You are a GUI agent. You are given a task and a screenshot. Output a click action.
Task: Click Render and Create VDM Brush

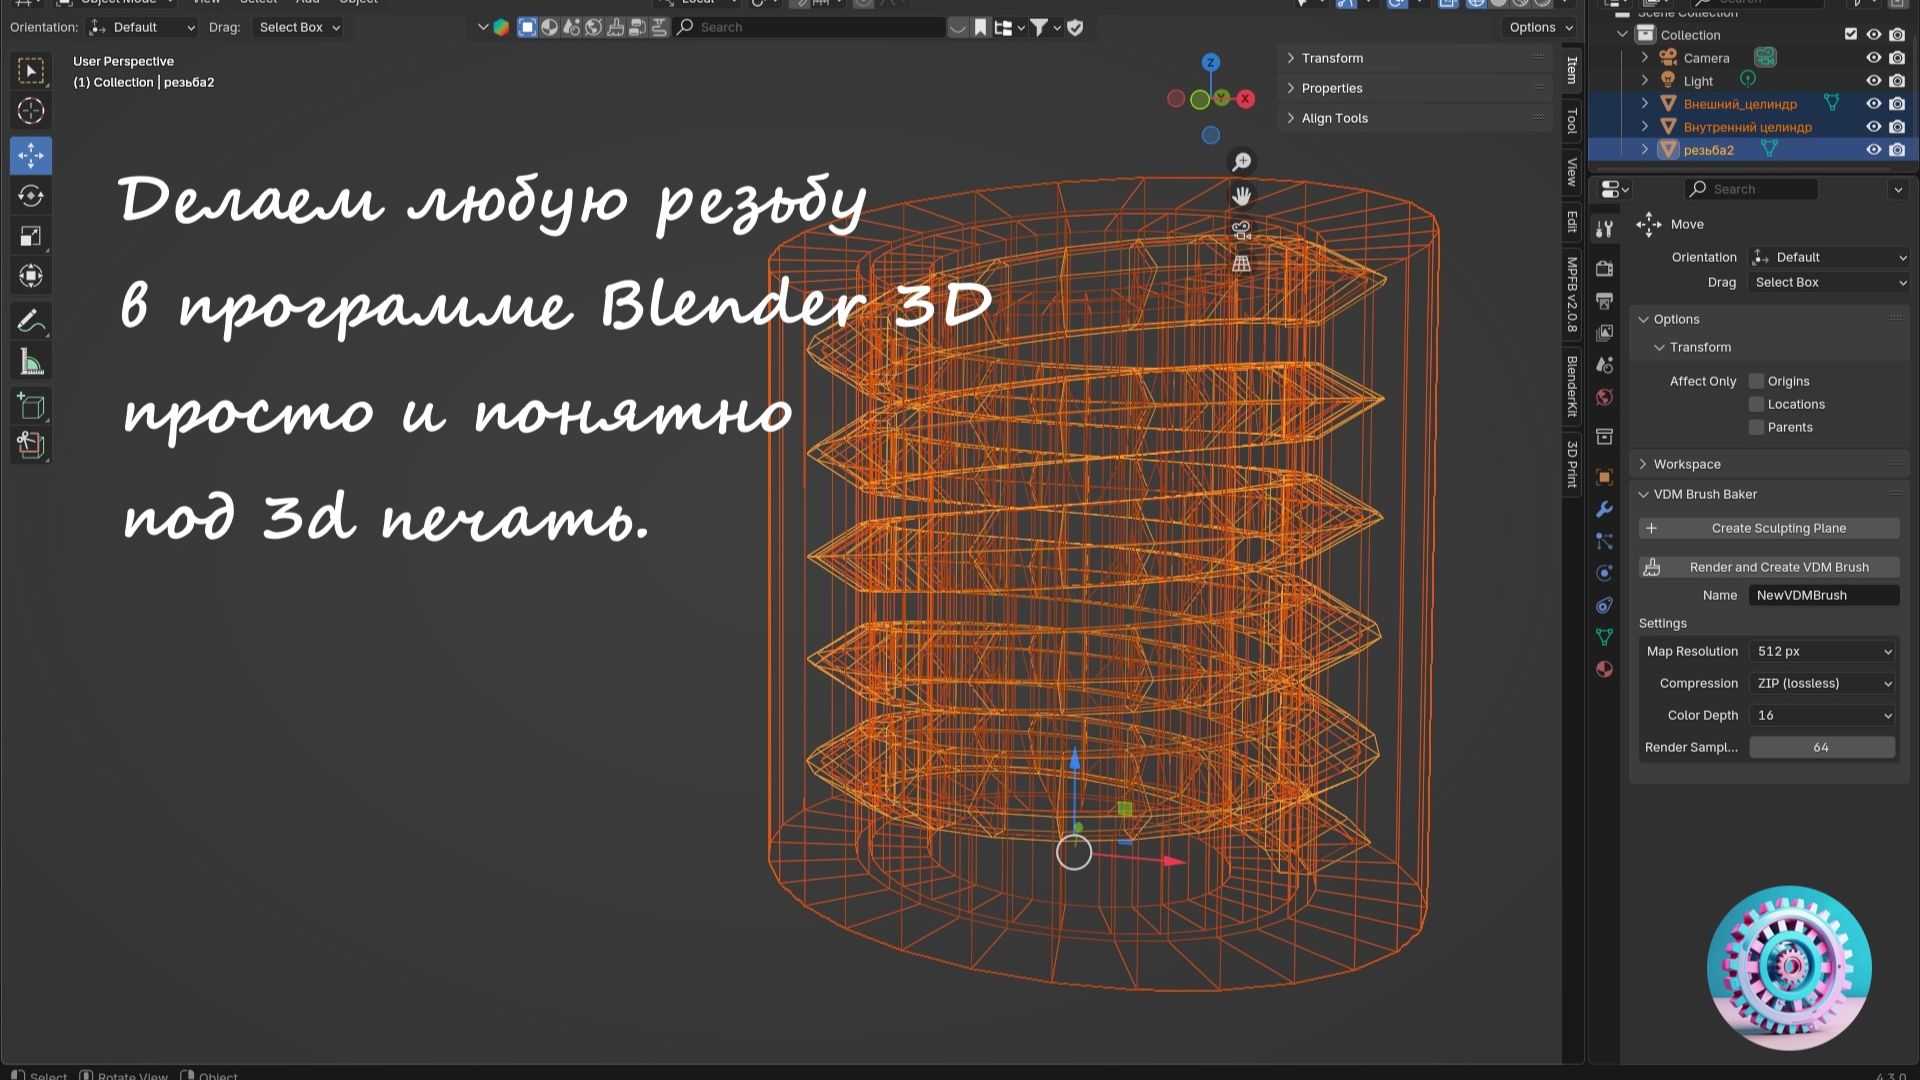point(1768,567)
